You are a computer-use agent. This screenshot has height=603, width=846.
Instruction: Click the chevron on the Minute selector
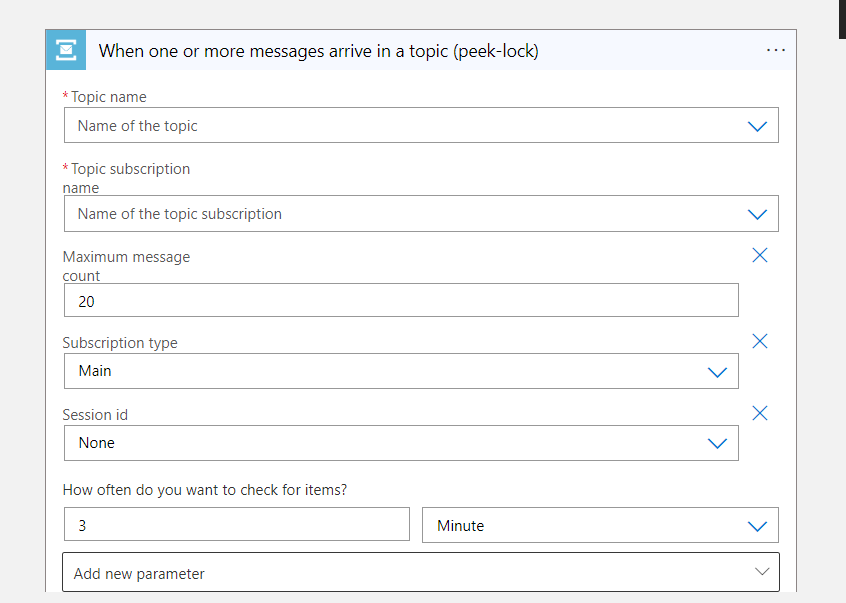tap(757, 525)
